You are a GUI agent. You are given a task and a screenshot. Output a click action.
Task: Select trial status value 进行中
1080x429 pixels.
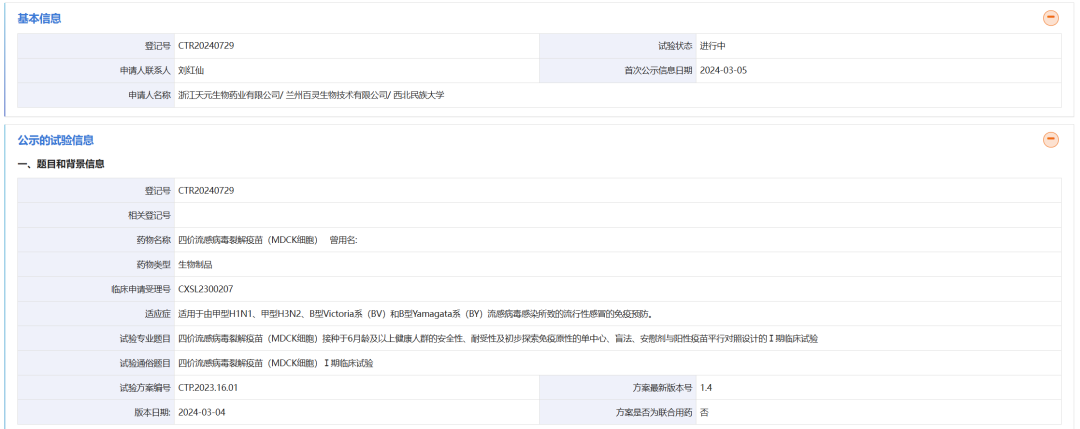(712, 45)
